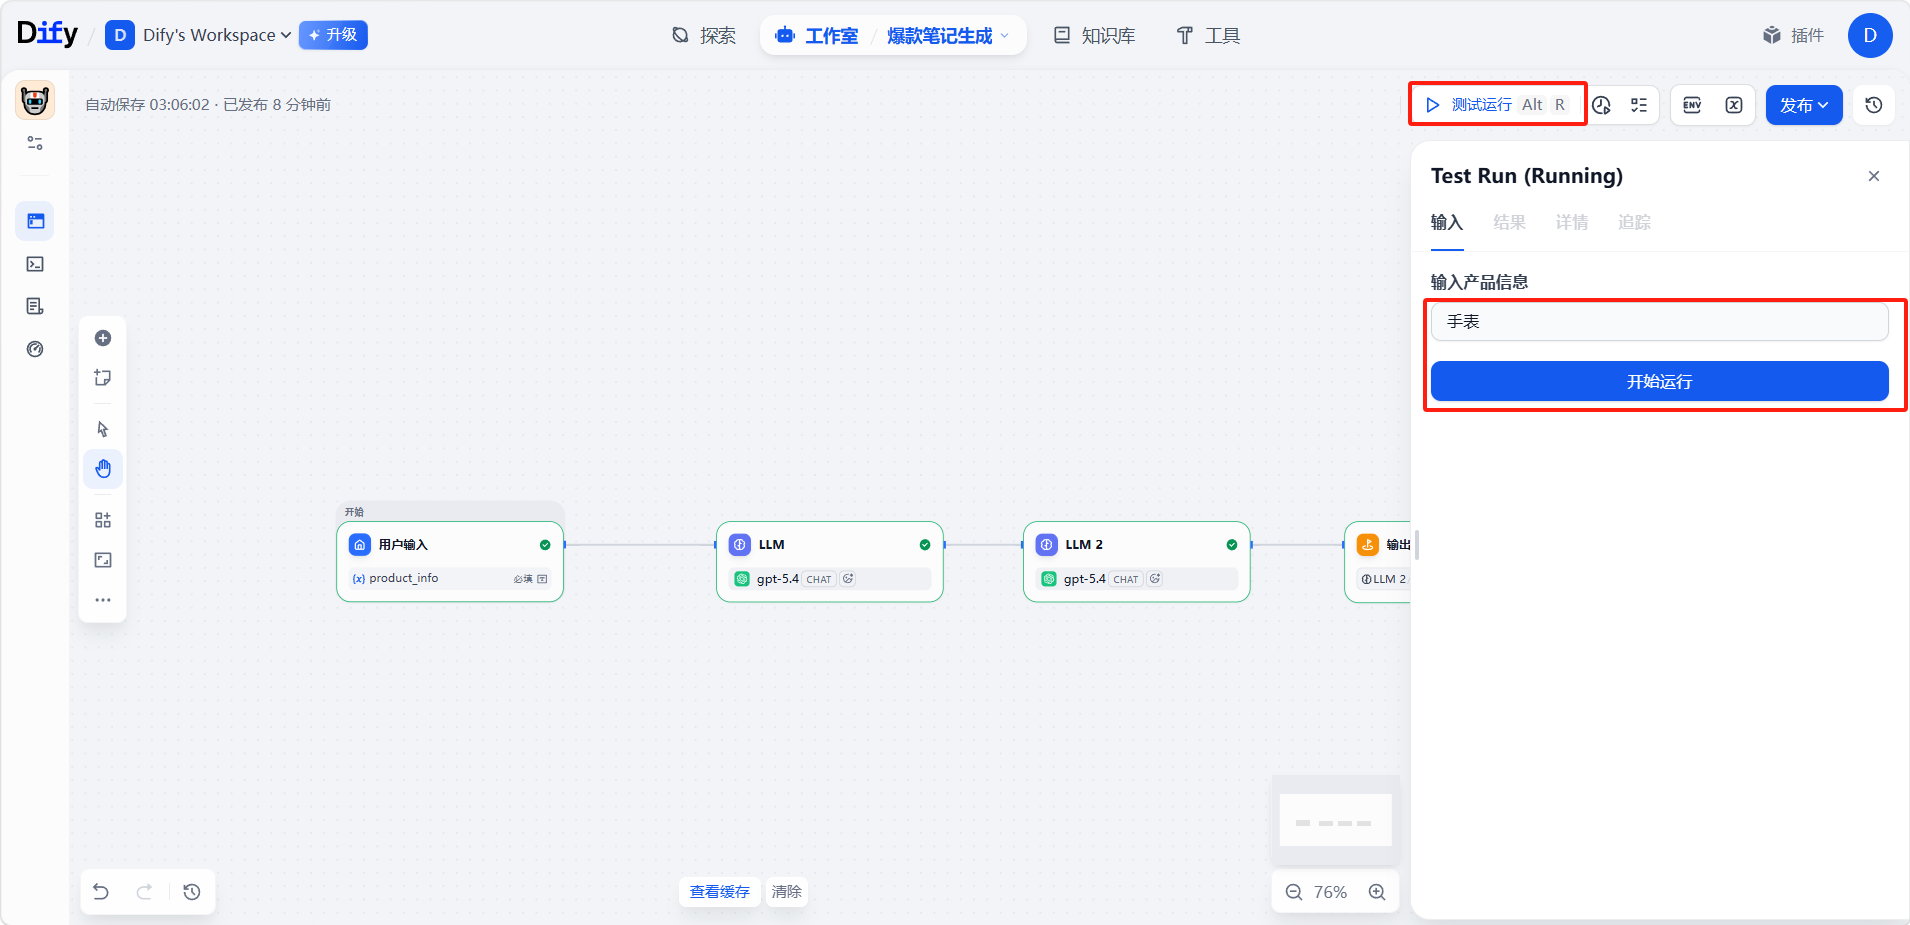This screenshot has height=925, width=1910.
Task: Expand the 发布 publish dropdown
Action: (1803, 105)
